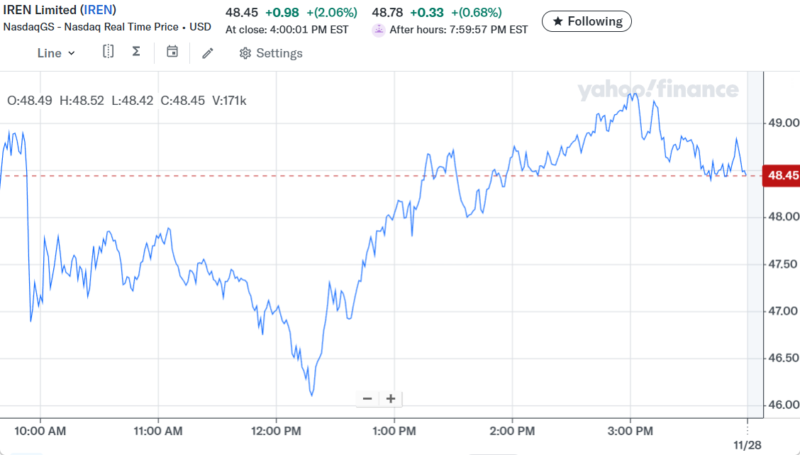This screenshot has width=800, height=455.
Task: Click the 49.00 price axis label
Action: [x=780, y=123]
